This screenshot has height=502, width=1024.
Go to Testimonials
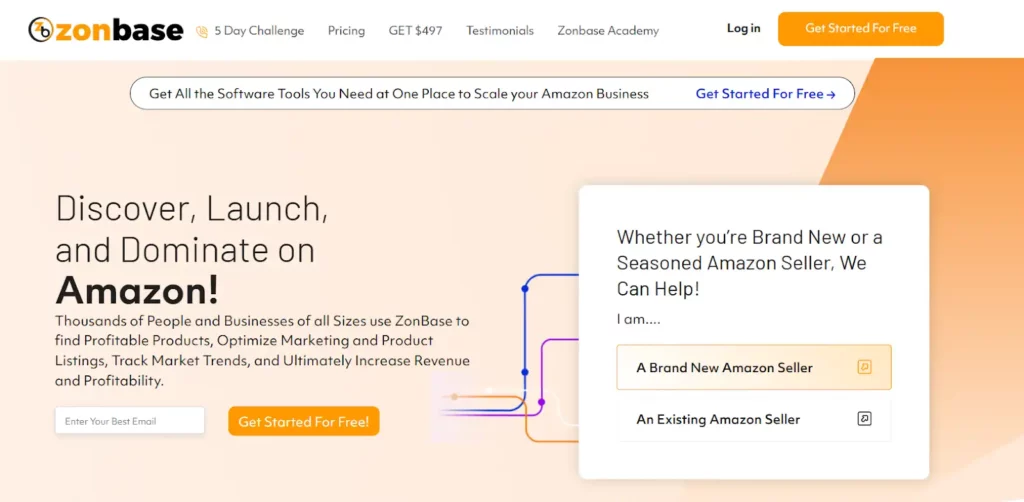(500, 31)
